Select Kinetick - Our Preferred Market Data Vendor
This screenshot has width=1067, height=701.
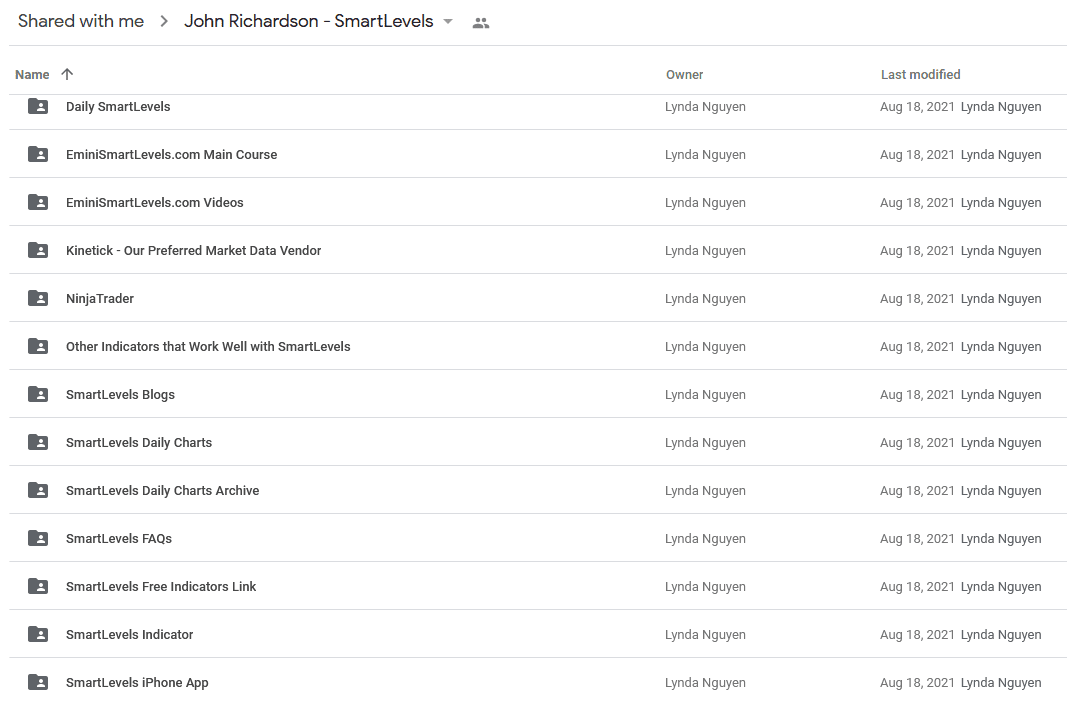pyautogui.click(x=193, y=250)
